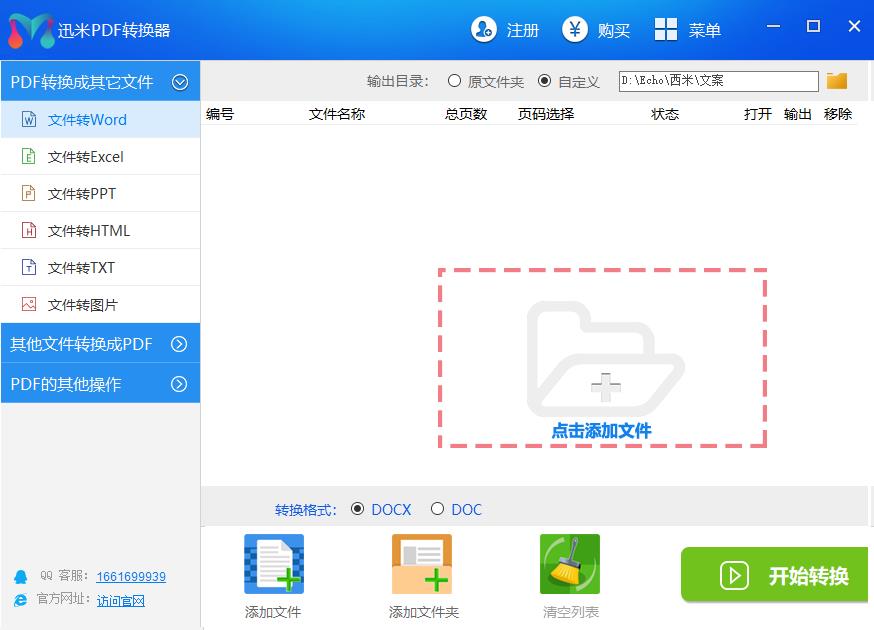The height and width of the screenshot is (630, 874).
Task: Open the menu (菜单) grid icon
Action: [x=666, y=30]
